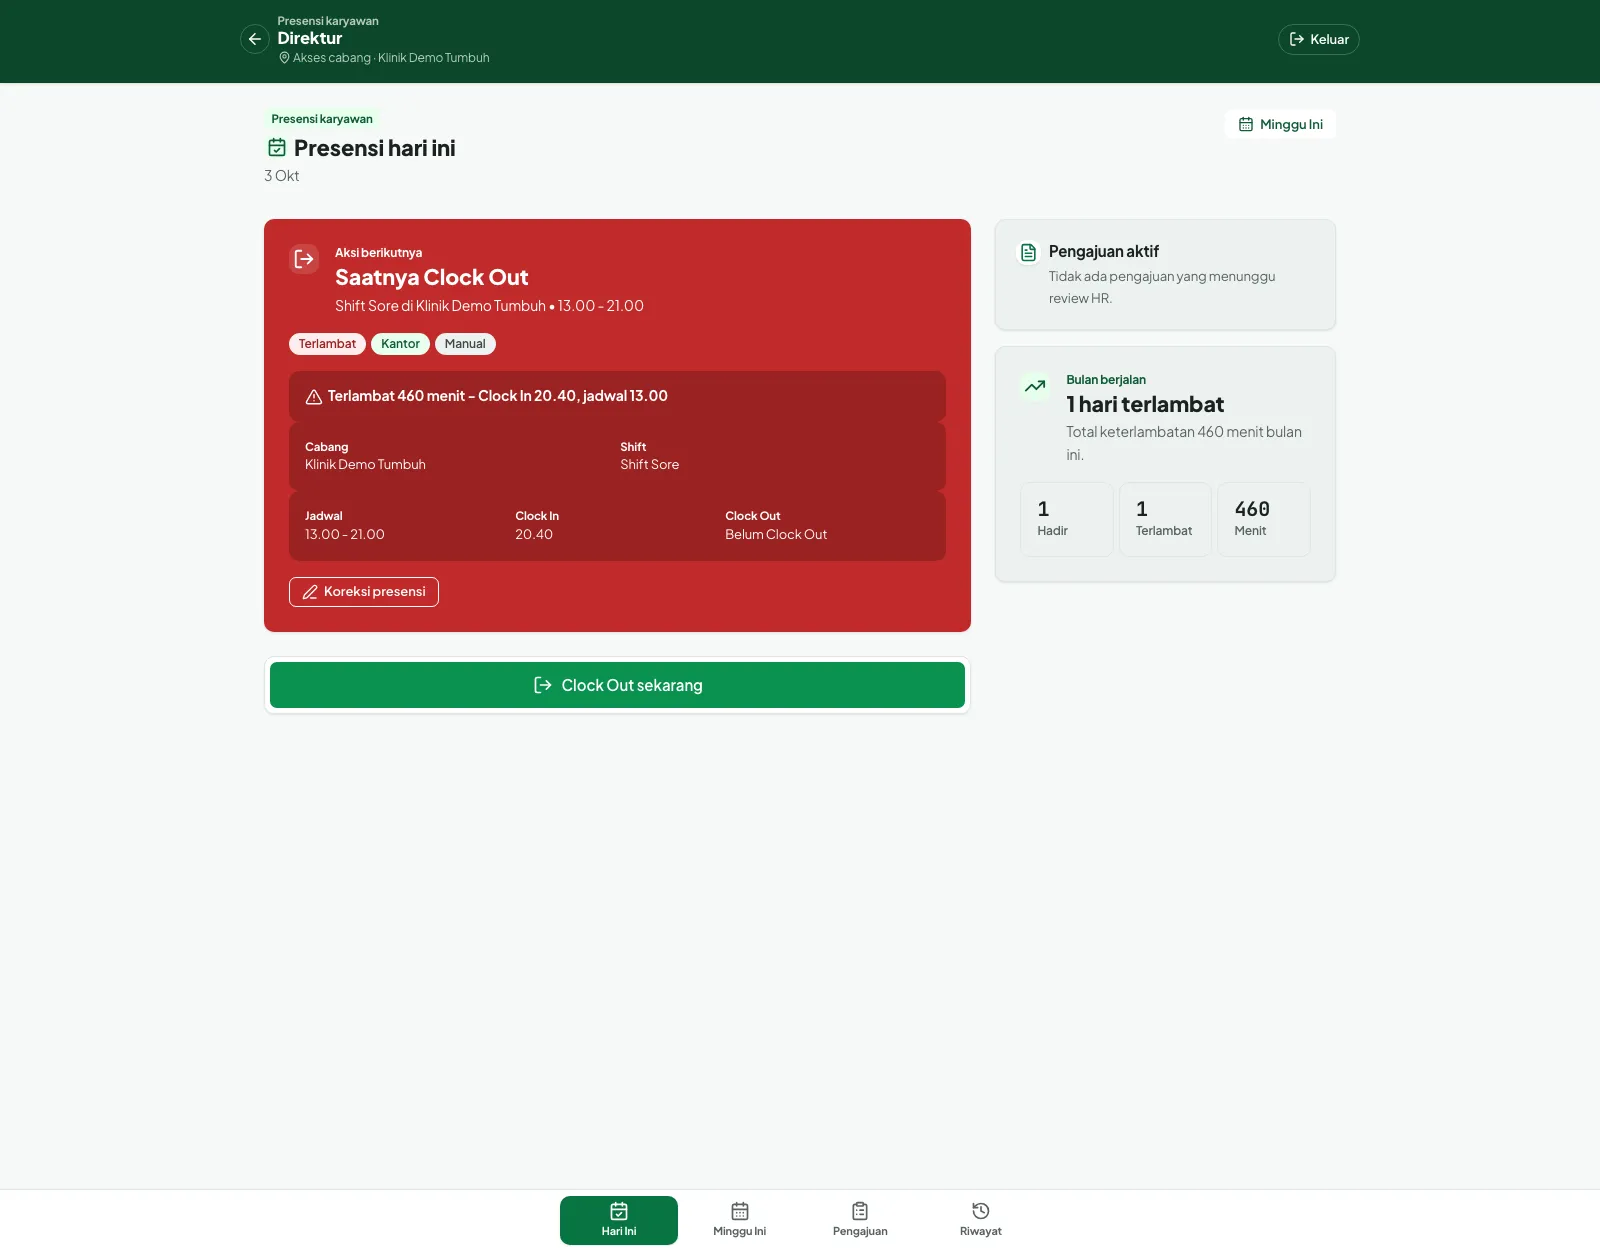Click the Klinik Demo Tumbuh value under Cabang
The height and width of the screenshot is (1250, 1600).
click(365, 465)
